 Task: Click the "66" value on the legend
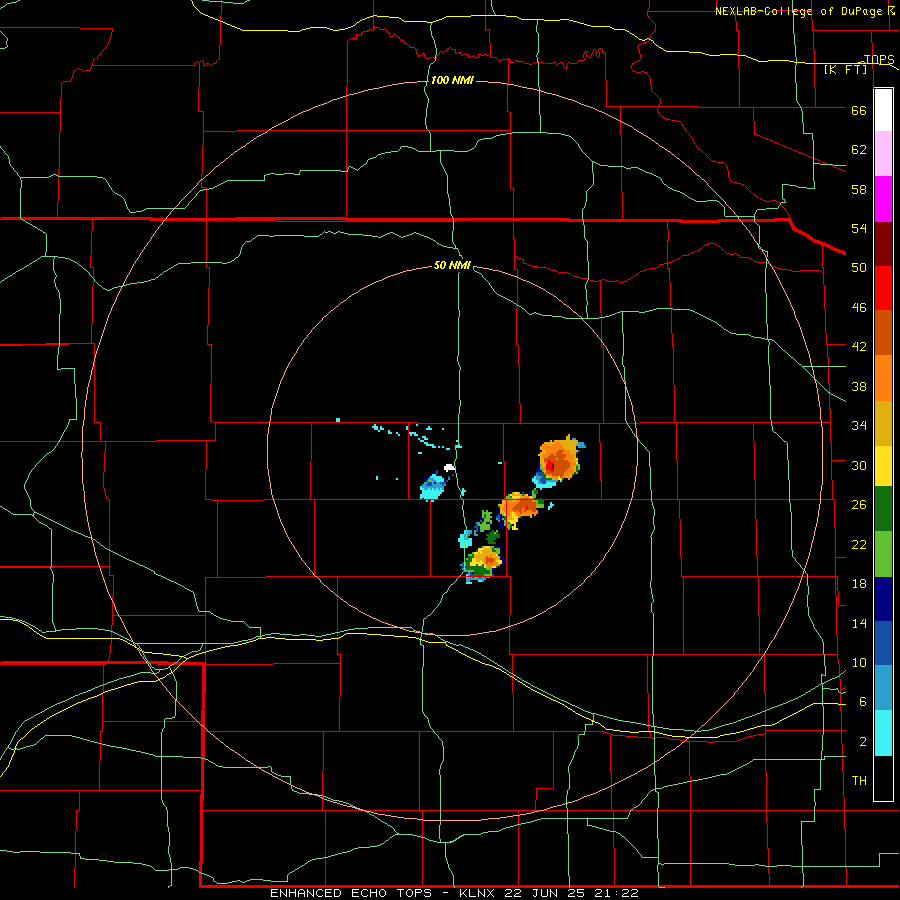(859, 111)
